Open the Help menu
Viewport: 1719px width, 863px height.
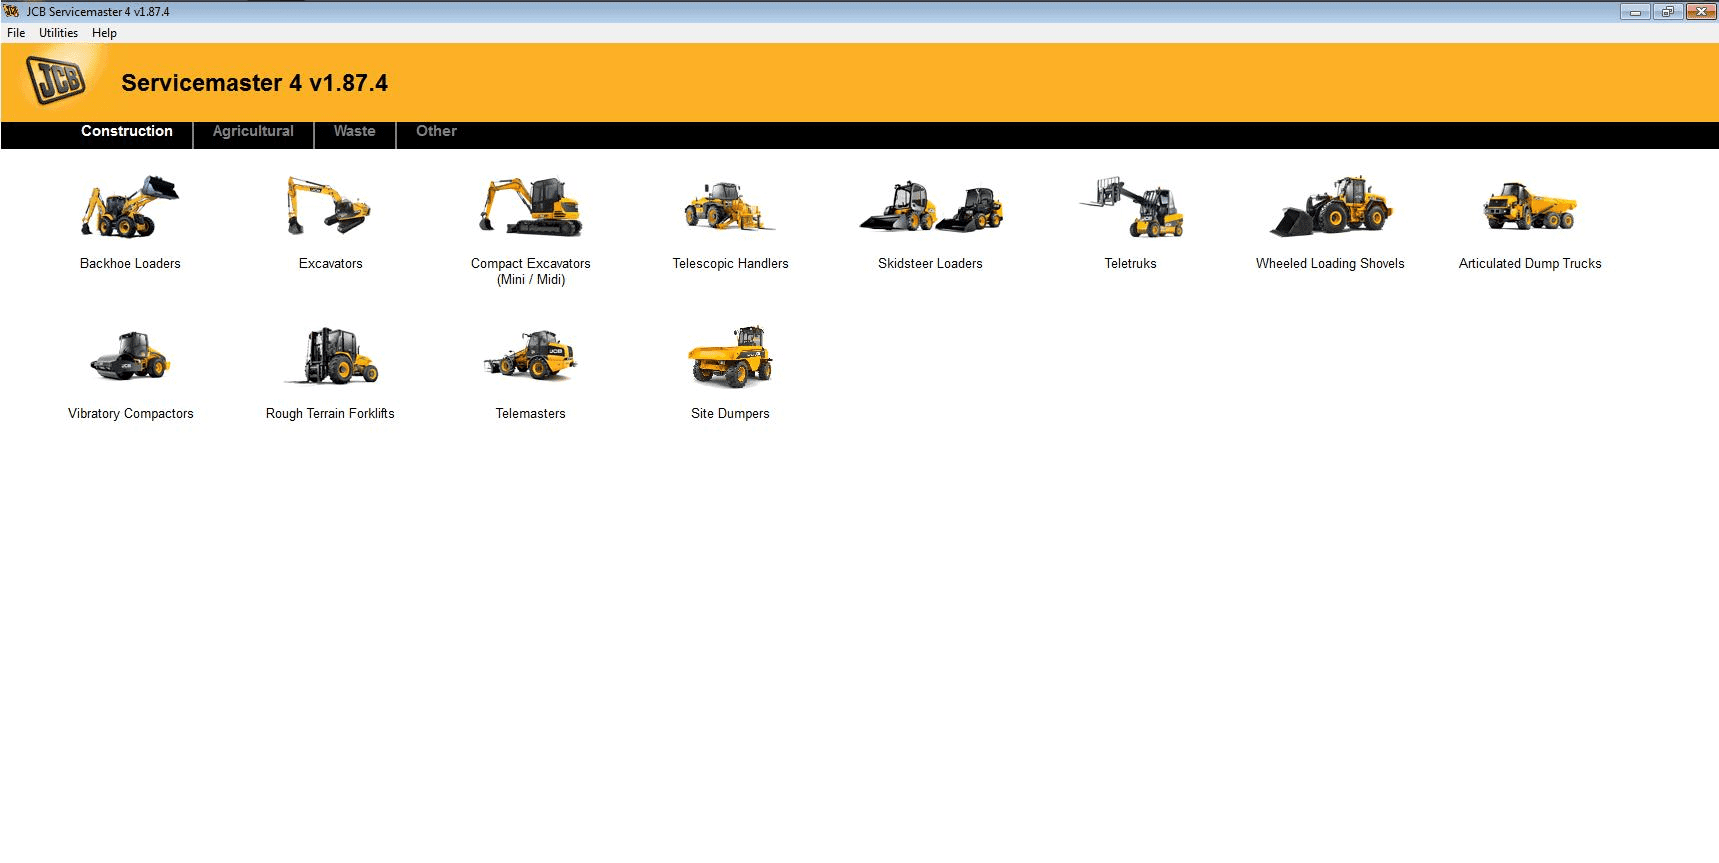click(x=104, y=33)
